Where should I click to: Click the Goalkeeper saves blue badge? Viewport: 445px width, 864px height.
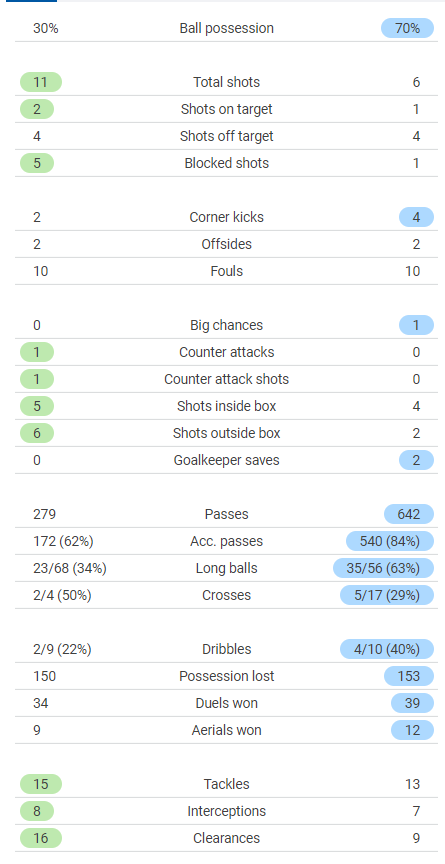(x=416, y=460)
